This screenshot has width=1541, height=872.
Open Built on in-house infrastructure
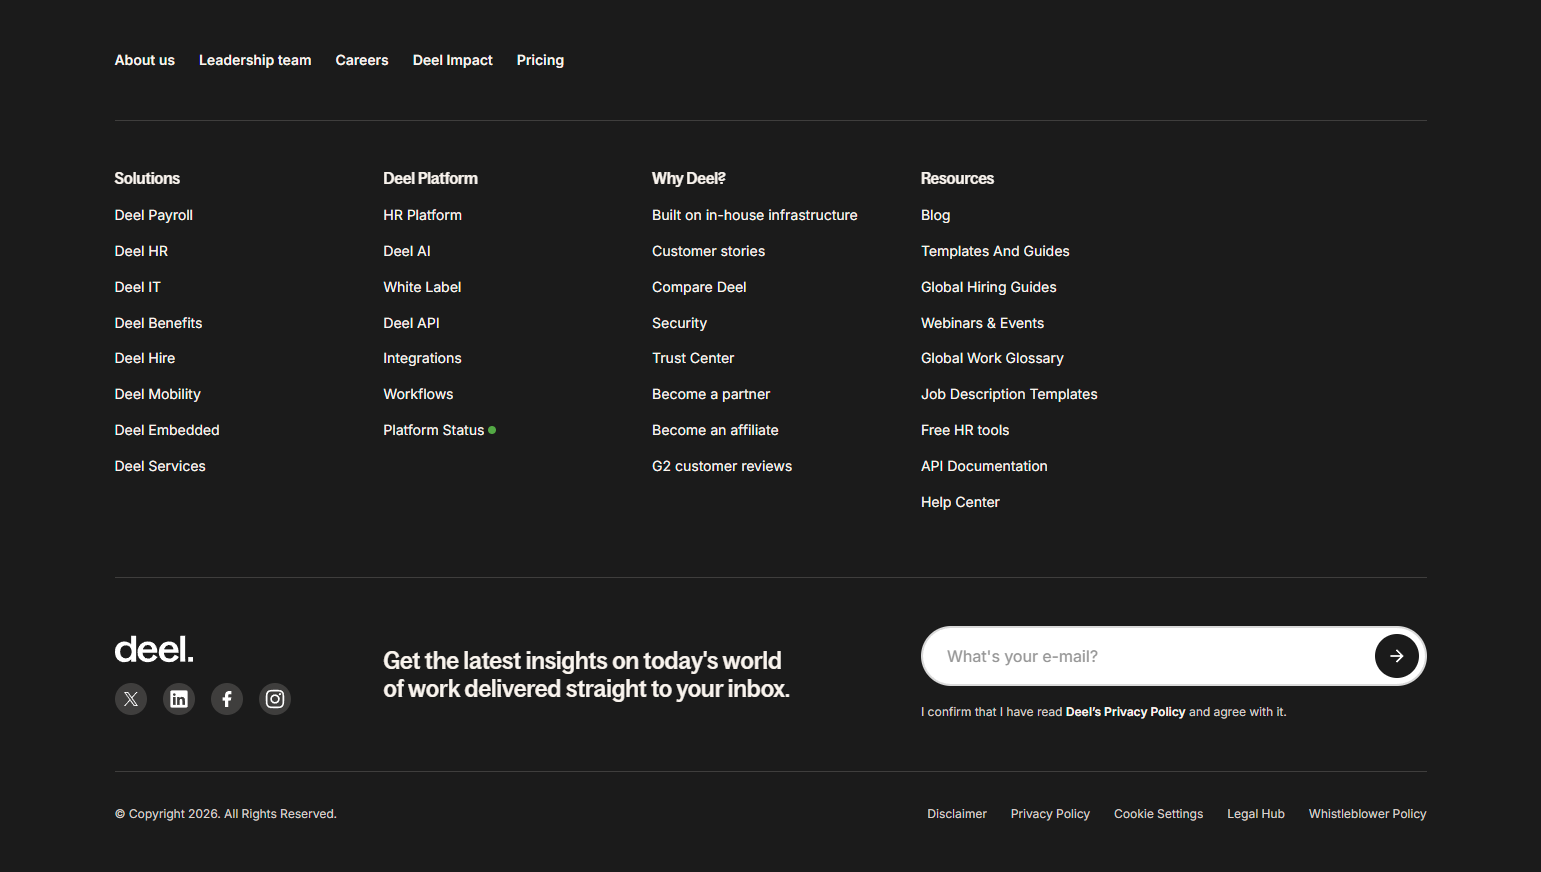tap(755, 215)
